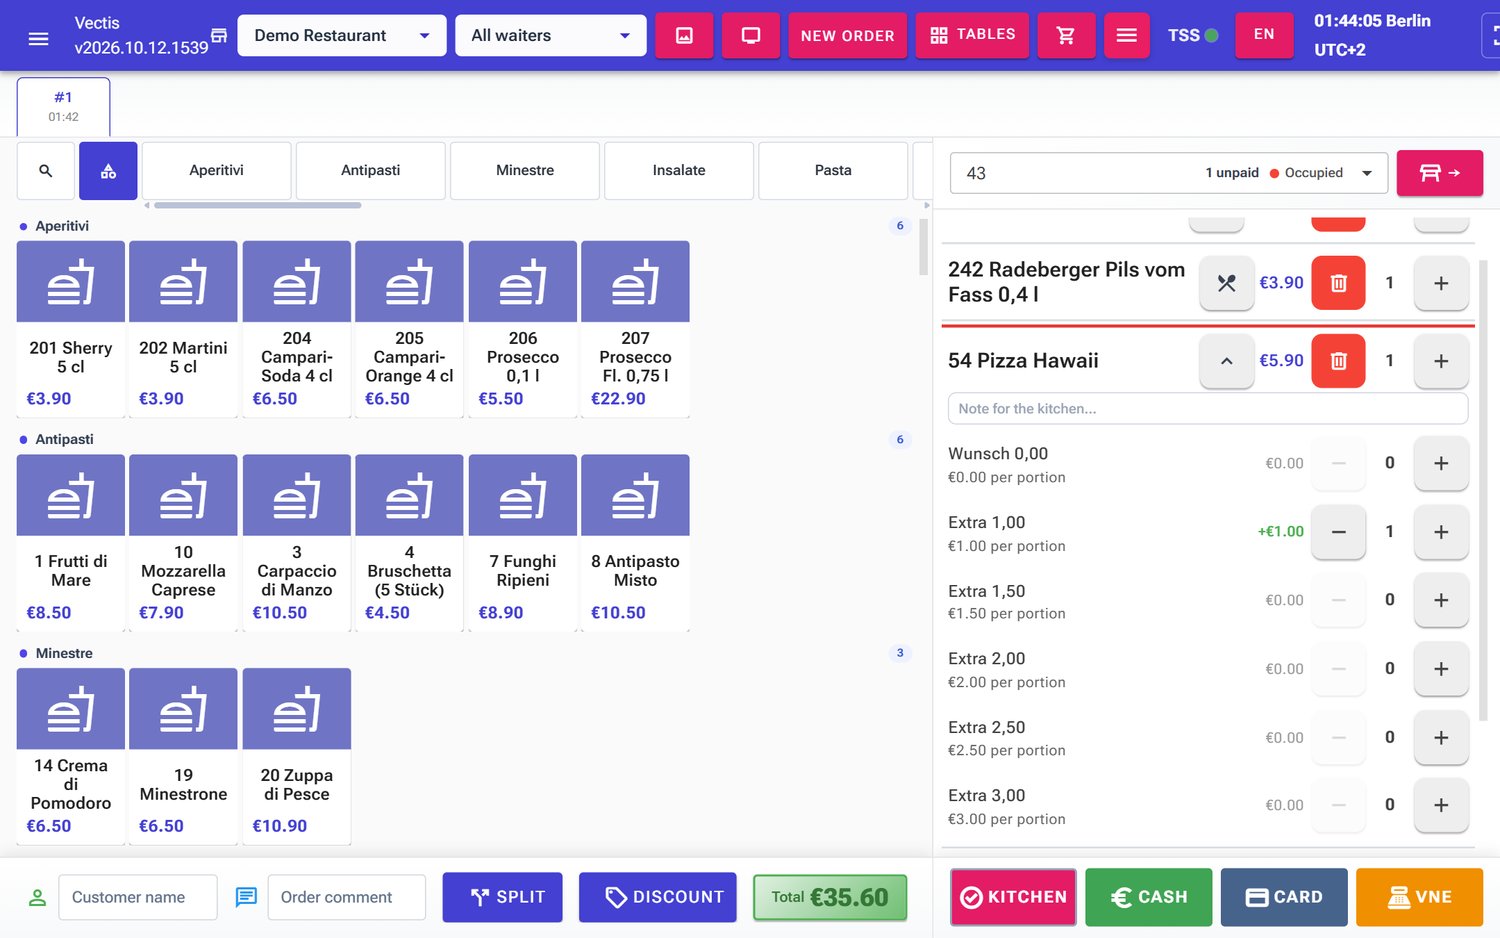The width and height of the screenshot is (1500, 938).
Task: Increase the Extra 1,50 quantity
Action: coord(1441,600)
